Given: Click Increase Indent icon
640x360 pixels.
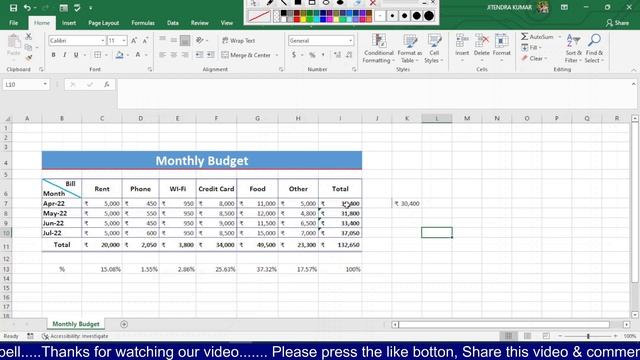Looking at the screenshot, I should pyautogui.click(x=211, y=55).
